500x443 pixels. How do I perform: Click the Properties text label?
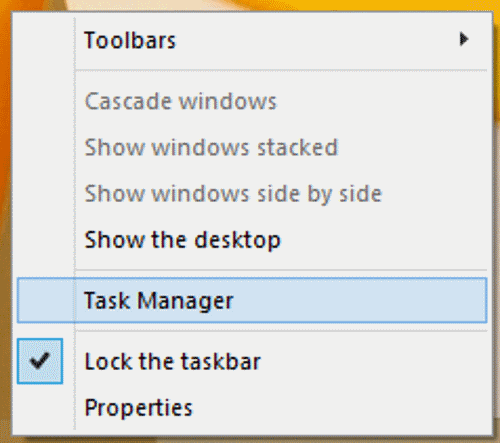click(138, 408)
